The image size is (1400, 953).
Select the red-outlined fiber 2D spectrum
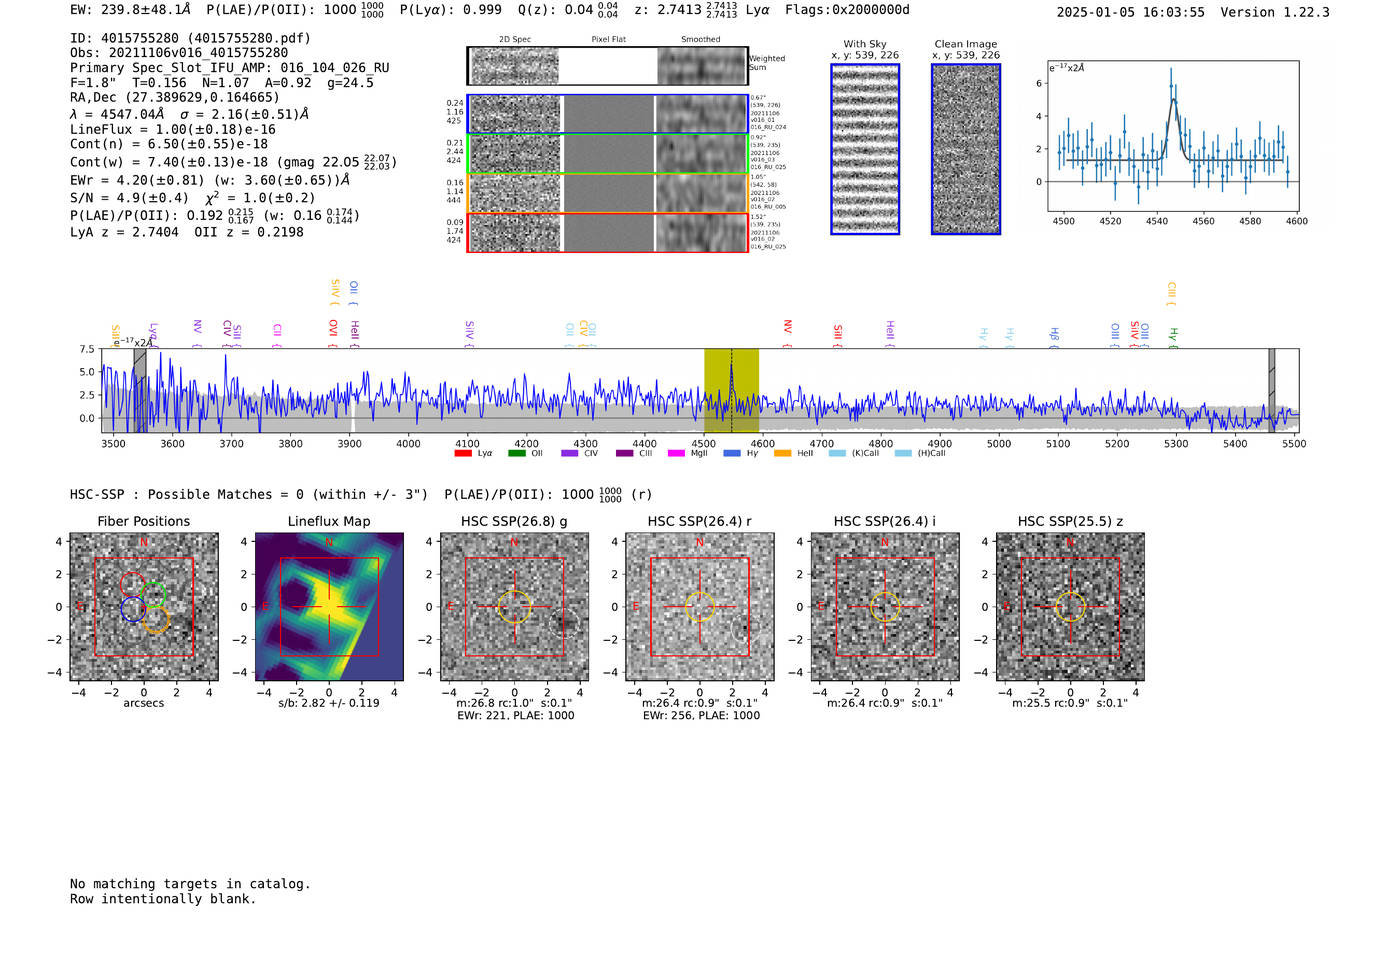tap(607, 233)
